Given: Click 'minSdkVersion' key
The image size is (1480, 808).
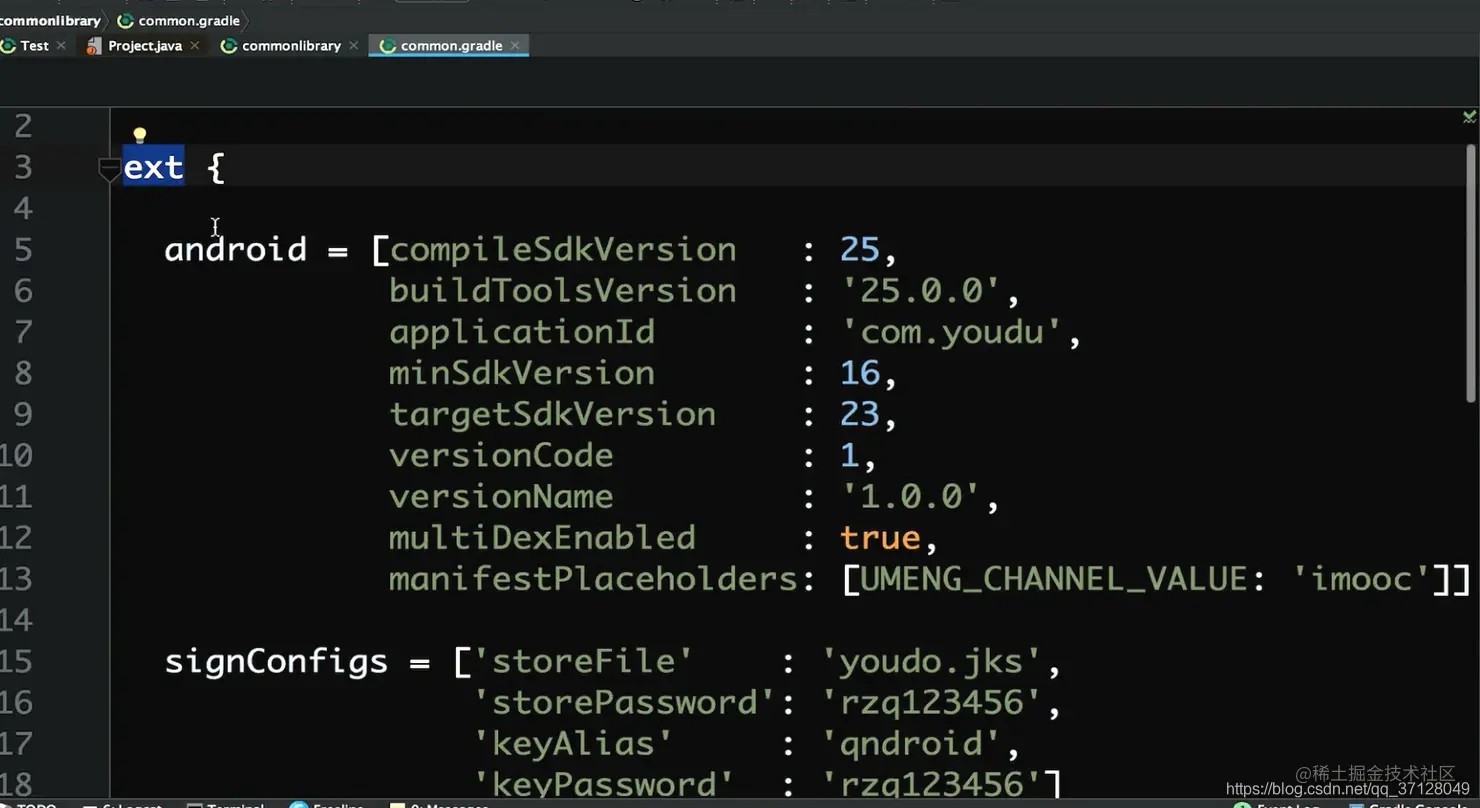Looking at the screenshot, I should (x=522, y=373).
